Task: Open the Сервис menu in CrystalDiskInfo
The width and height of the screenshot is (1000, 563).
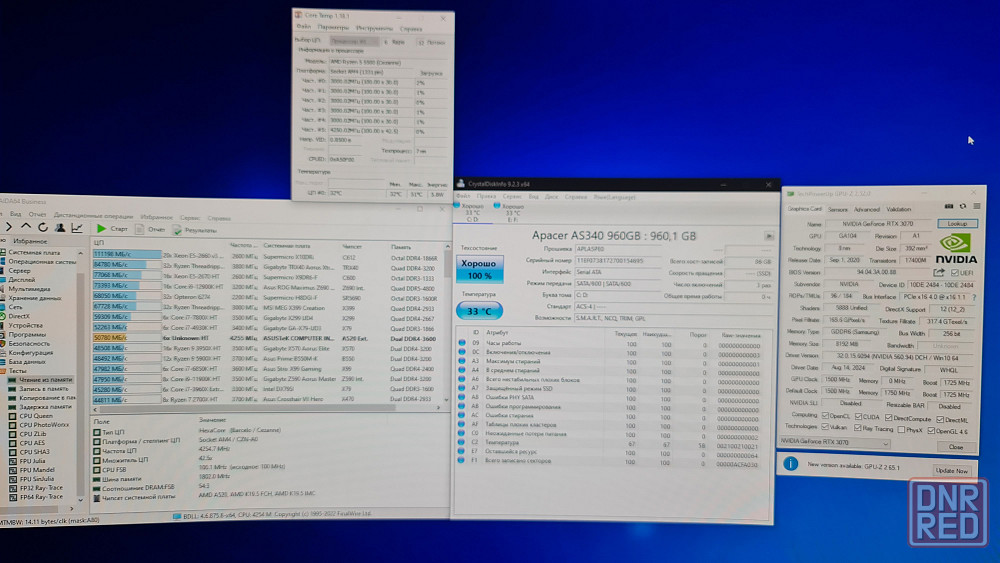Action: tap(512, 196)
